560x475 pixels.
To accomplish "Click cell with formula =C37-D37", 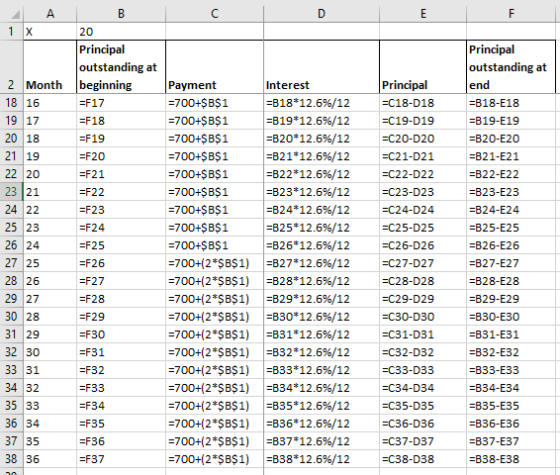I will pyautogui.click(x=423, y=441).
